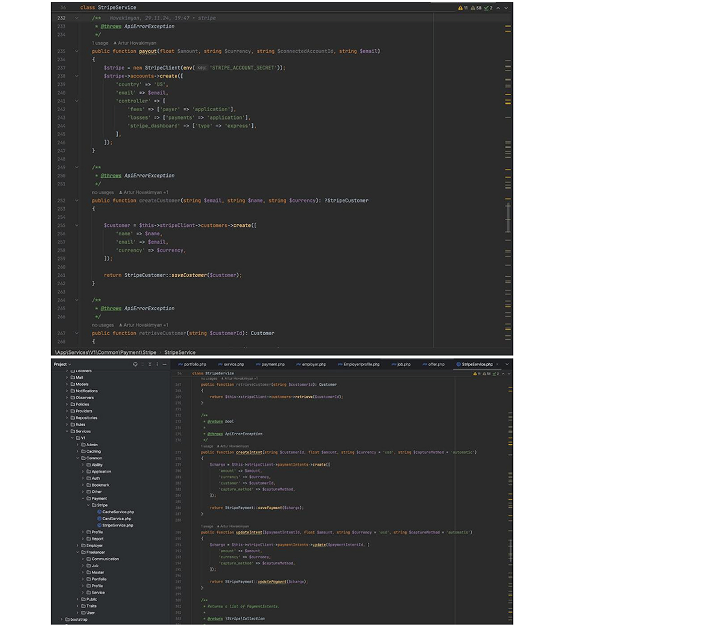Click the CacheService.php class icon
This screenshot has height=632, width=707.
100,512
